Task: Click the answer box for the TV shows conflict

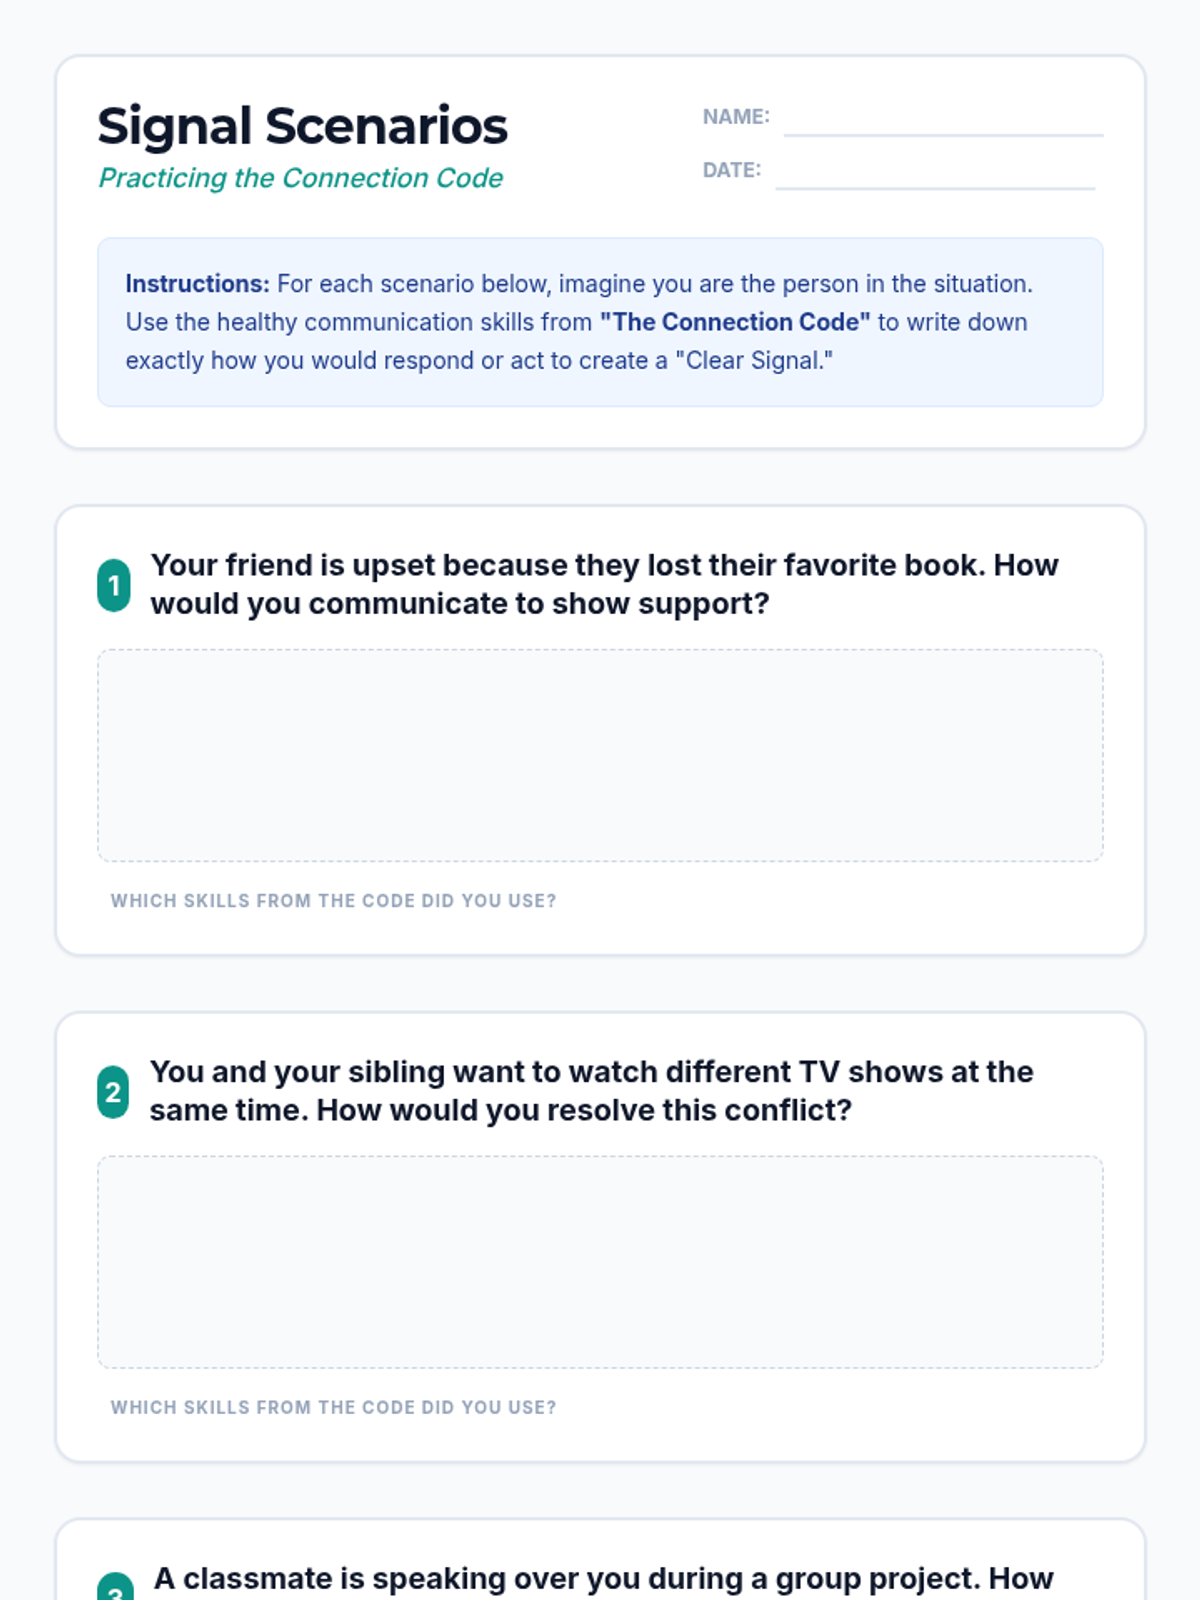Action: point(600,1262)
